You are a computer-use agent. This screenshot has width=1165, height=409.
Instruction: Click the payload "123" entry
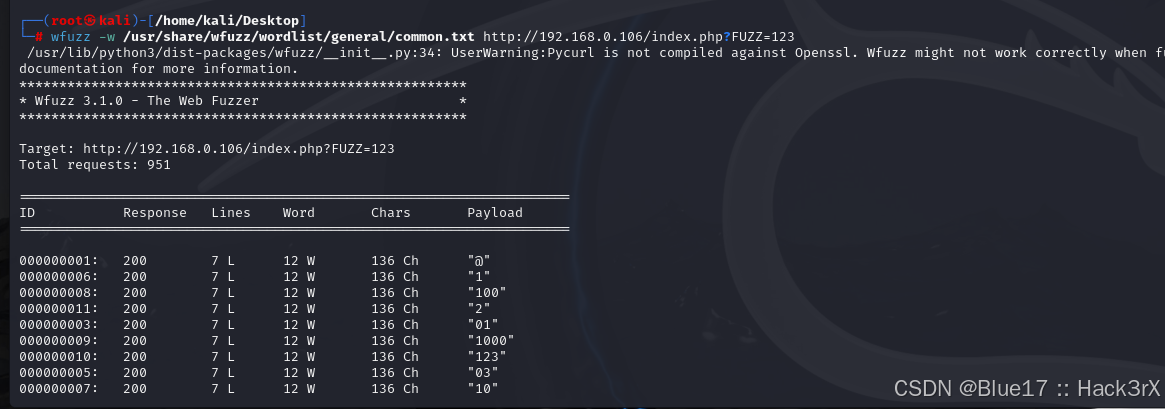coord(487,356)
